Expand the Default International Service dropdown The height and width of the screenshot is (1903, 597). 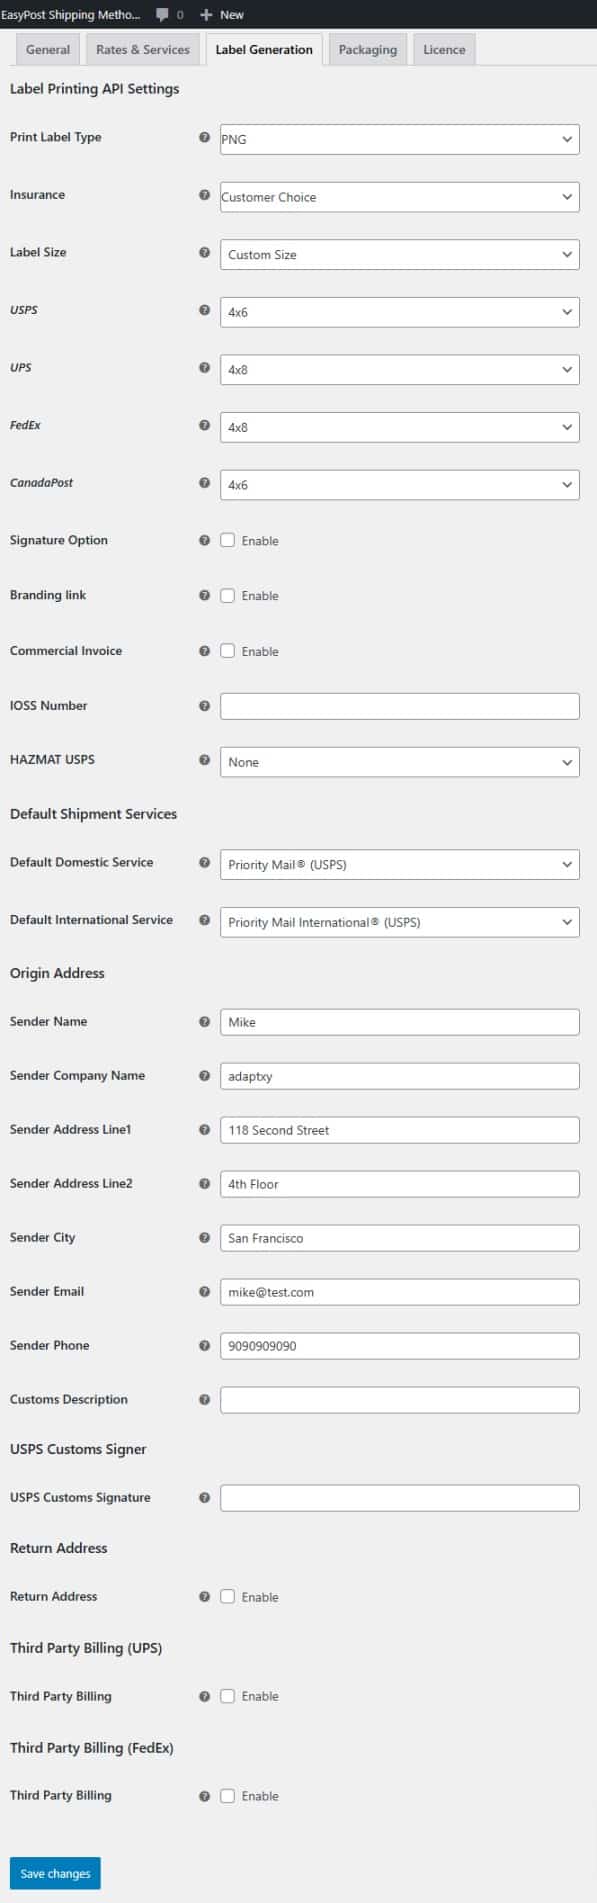(x=400, y=922)
